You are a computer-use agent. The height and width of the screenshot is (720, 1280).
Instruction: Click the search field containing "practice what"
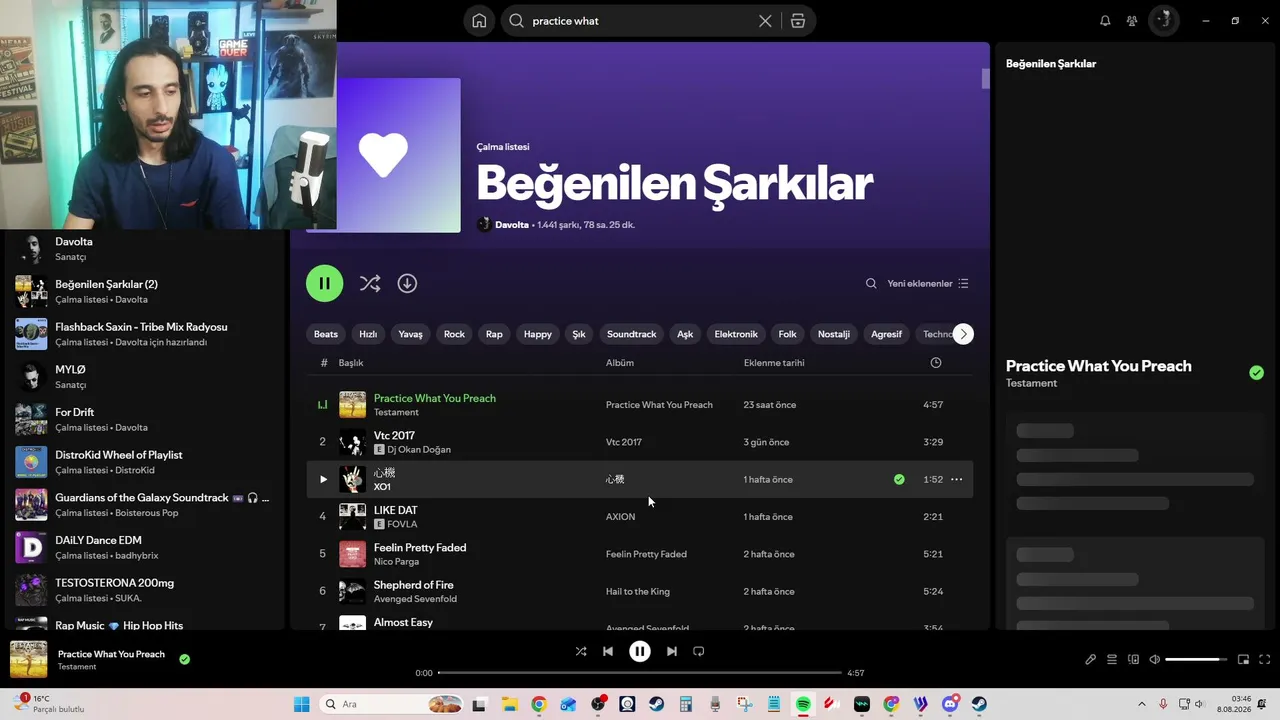tap(641, 21)
